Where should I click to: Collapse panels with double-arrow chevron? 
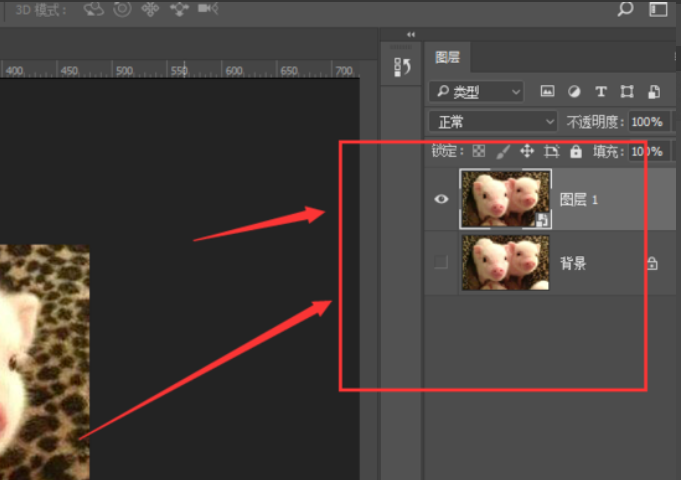click(x=411, y=34)
